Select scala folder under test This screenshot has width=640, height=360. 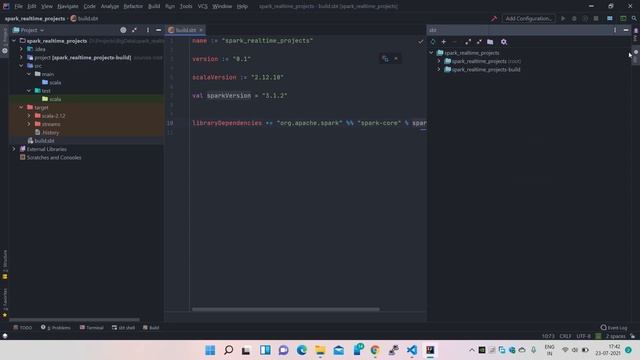click(51, 99)
